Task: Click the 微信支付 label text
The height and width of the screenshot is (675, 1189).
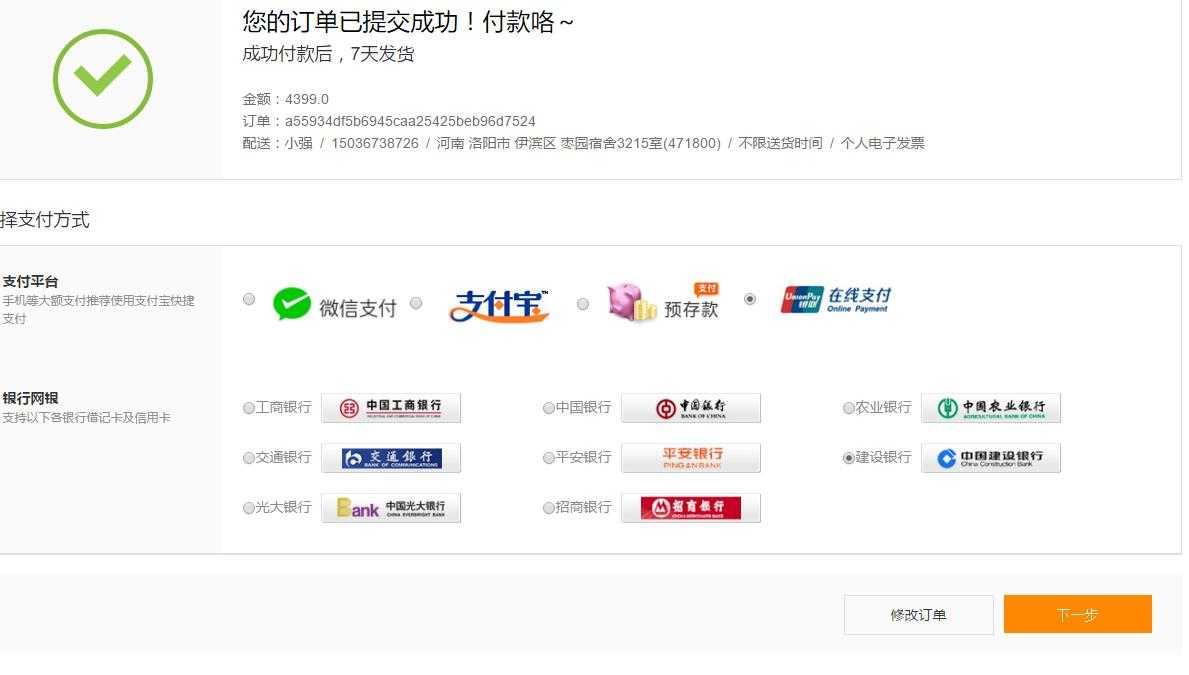Action: 358,308
